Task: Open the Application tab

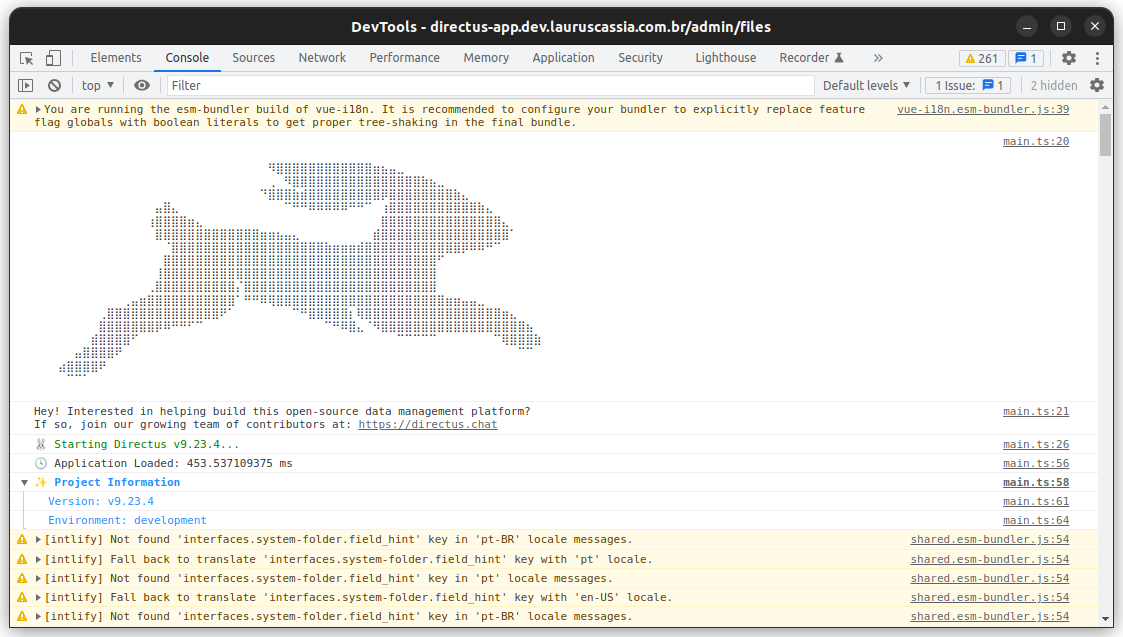Action: point(564,58)
